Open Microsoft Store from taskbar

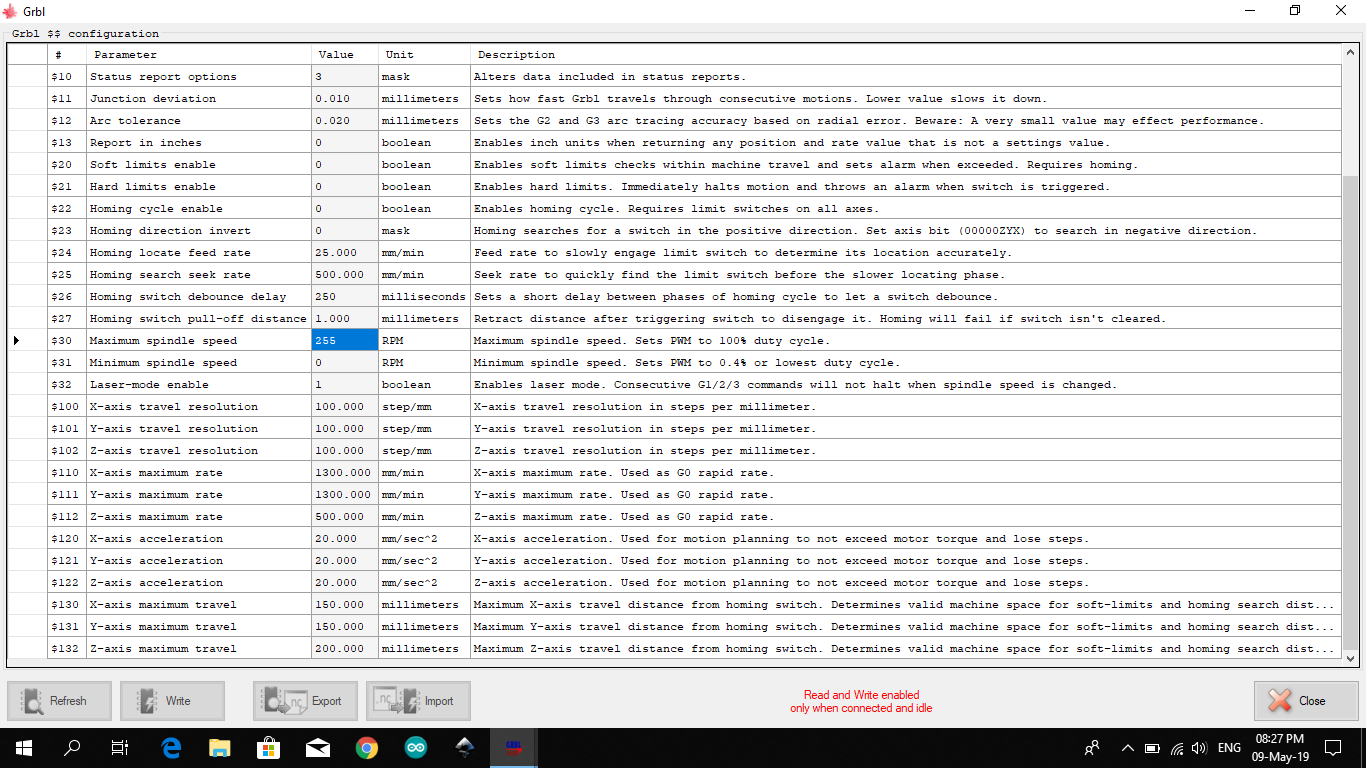tap(269, 748)
